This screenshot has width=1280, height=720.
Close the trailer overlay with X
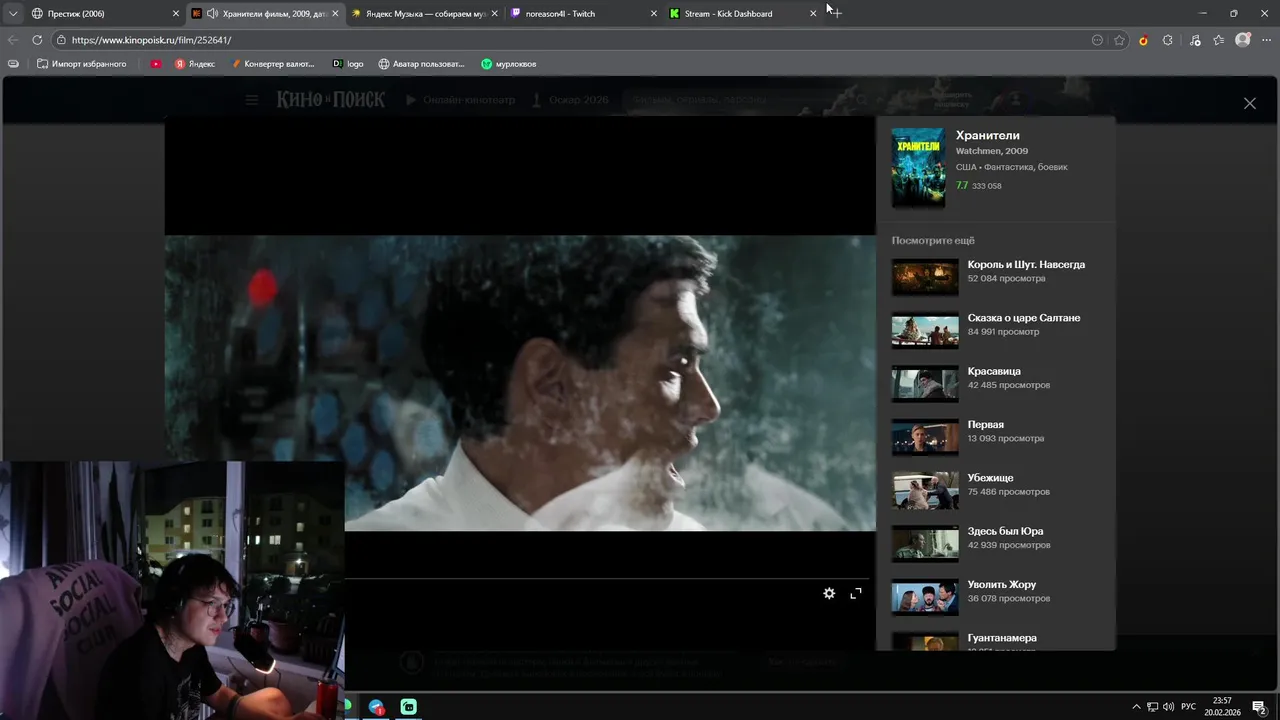click(x=1249, y=103)
